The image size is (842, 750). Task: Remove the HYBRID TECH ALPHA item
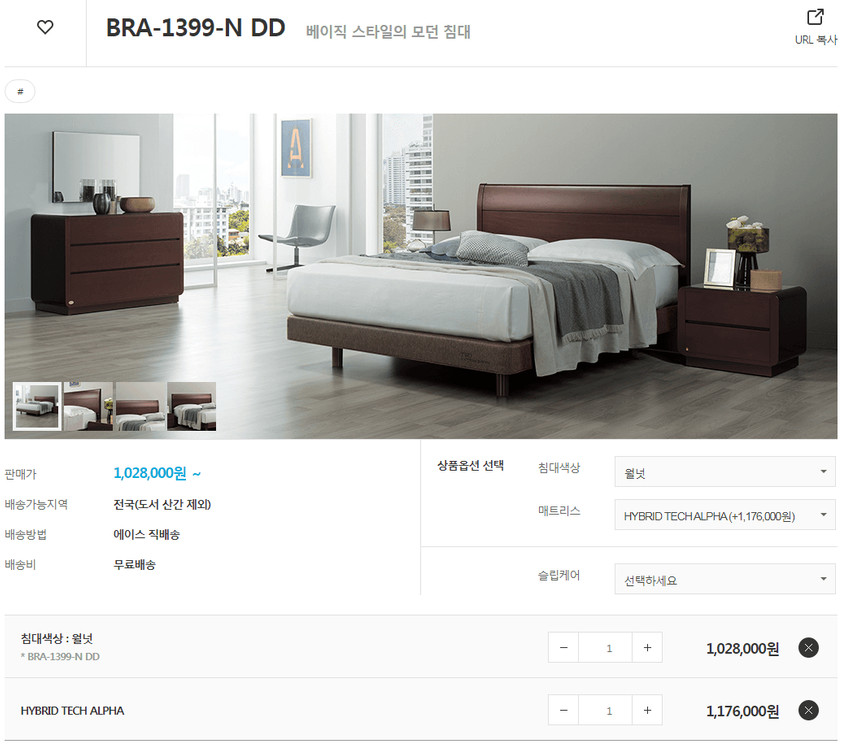[x=808, y=710]
